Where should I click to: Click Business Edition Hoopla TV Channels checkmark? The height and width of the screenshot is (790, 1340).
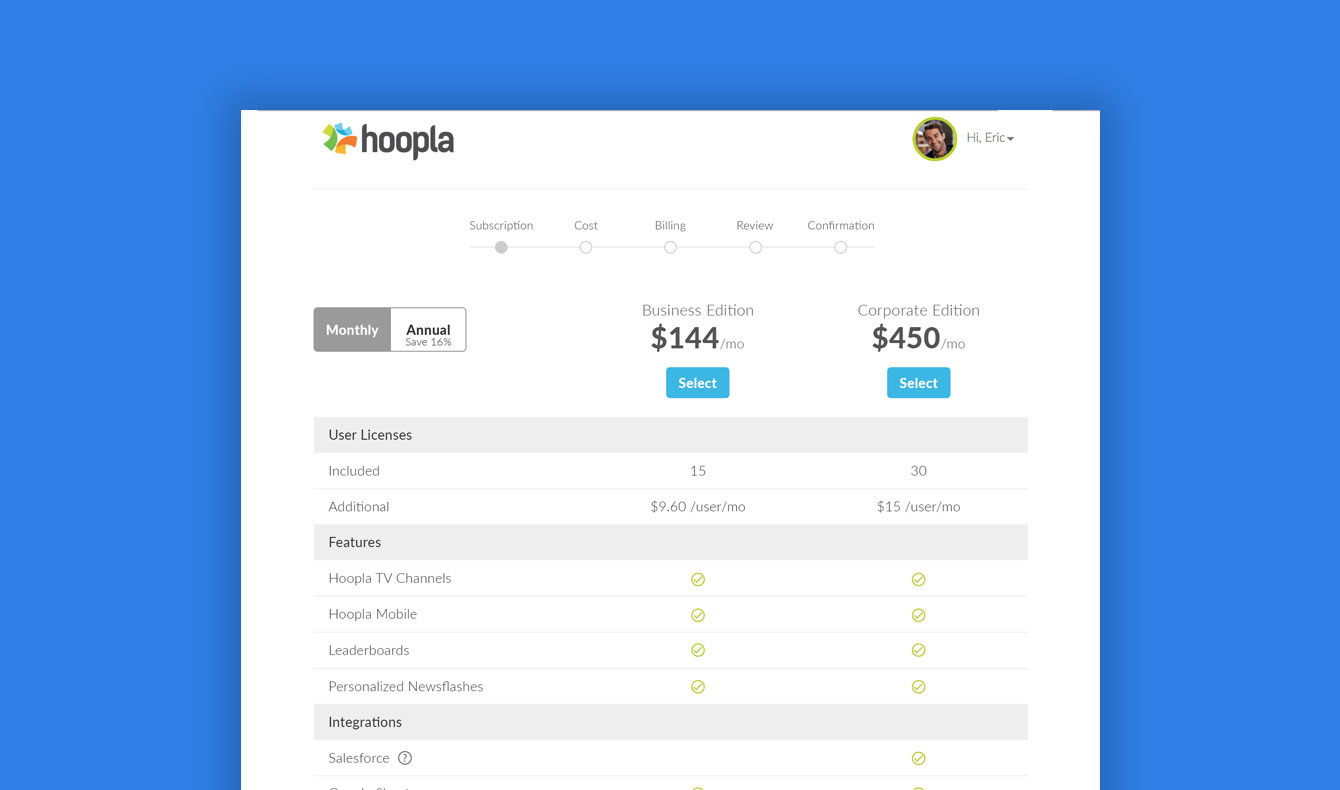(x=698, y=579)
